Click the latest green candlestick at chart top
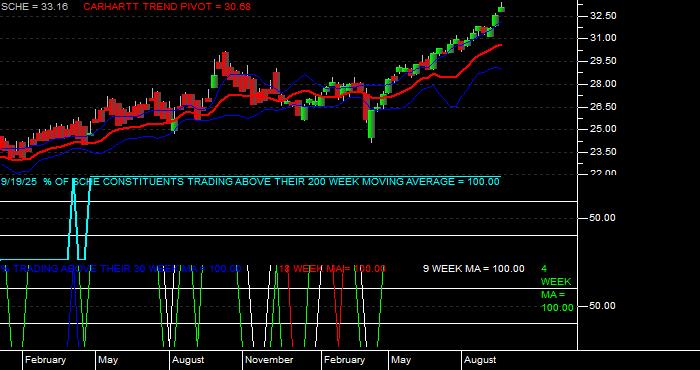This screenshot has height=370, width=700. coord(501,8)
